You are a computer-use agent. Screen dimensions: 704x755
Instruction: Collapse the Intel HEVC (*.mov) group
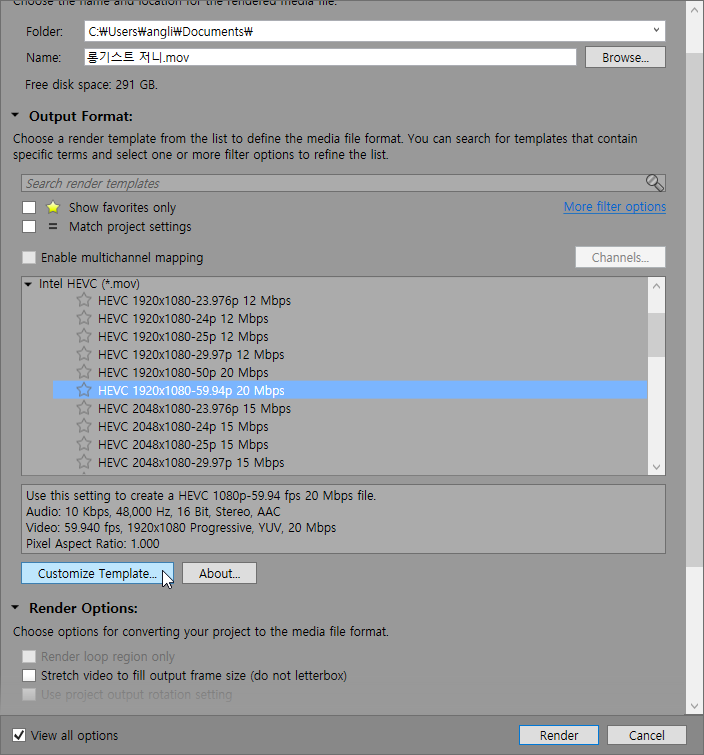point(28,284)
